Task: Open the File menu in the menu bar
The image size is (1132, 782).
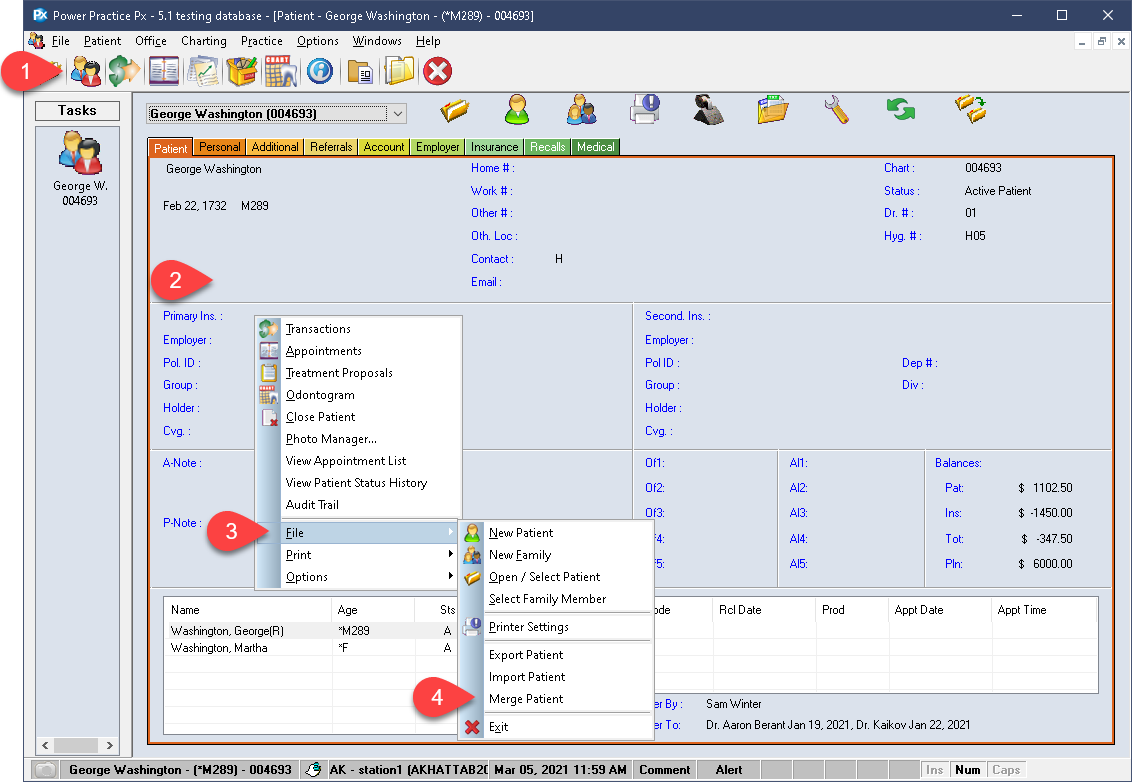Action: [61, 41]
